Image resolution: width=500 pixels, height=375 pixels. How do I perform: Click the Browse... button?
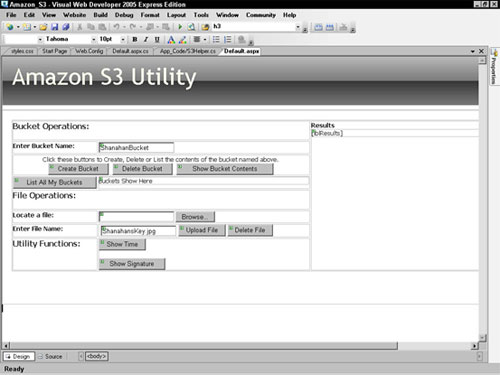[195, 217]
